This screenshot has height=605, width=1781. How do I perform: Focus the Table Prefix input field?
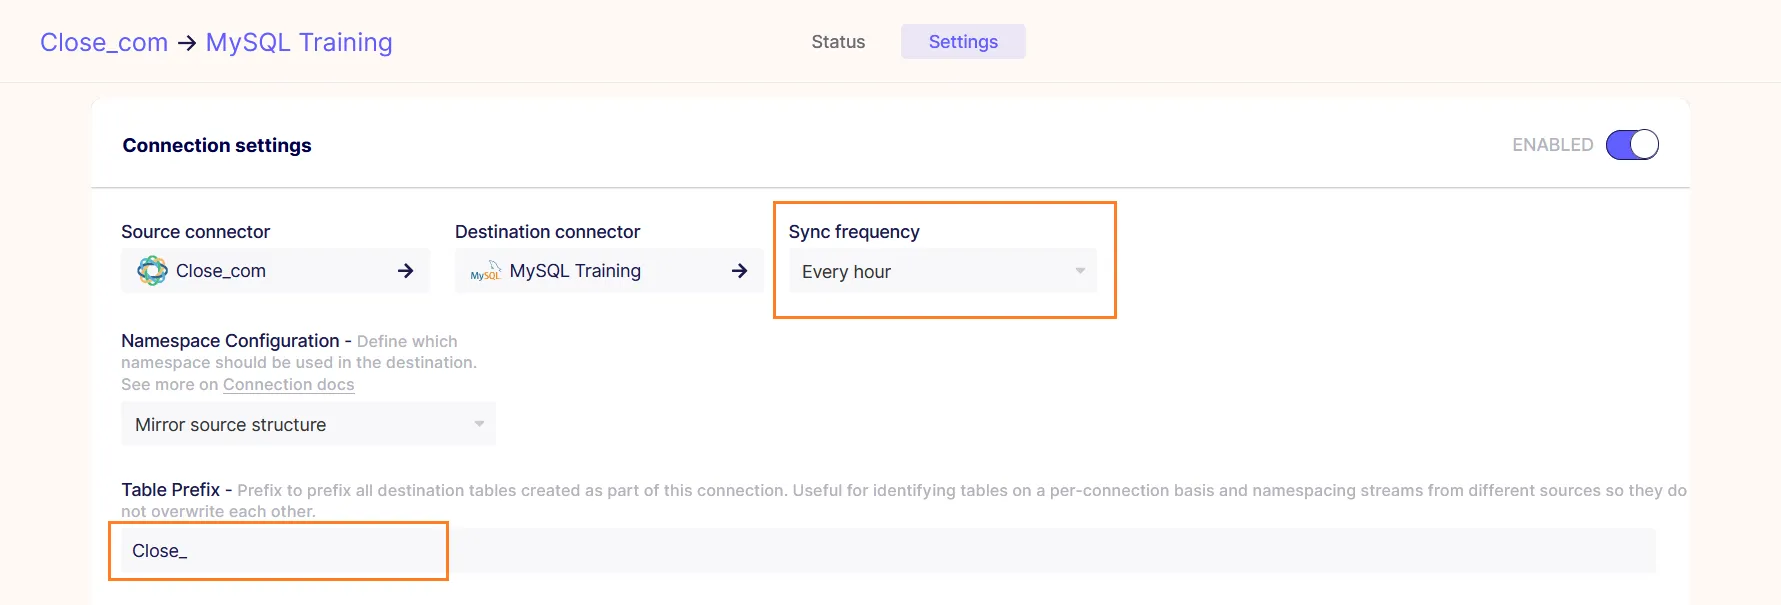click(888, 551)
